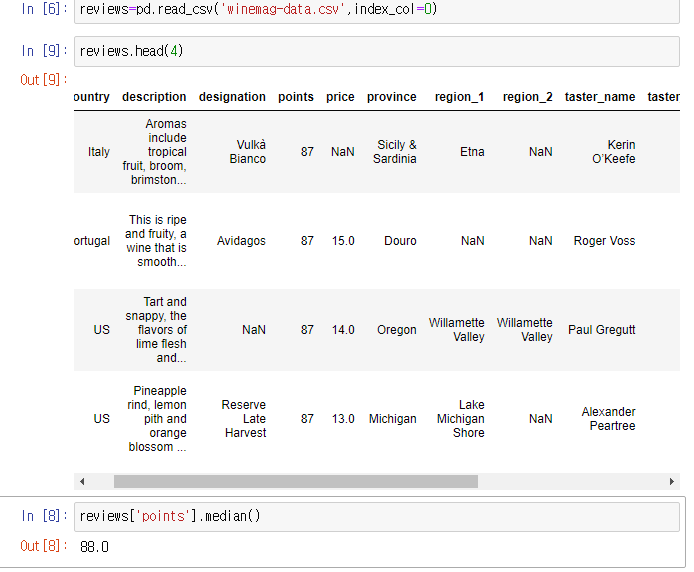694x572 pixels.
Task: Click the 'designation' column header
Action: coord(232,97)
